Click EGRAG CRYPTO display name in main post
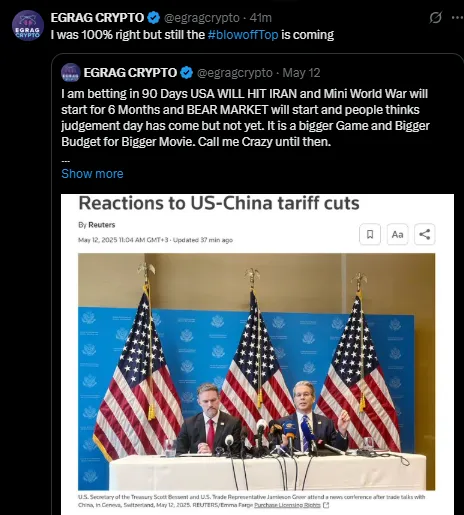464x515 pixels. [x=97, y=18]
